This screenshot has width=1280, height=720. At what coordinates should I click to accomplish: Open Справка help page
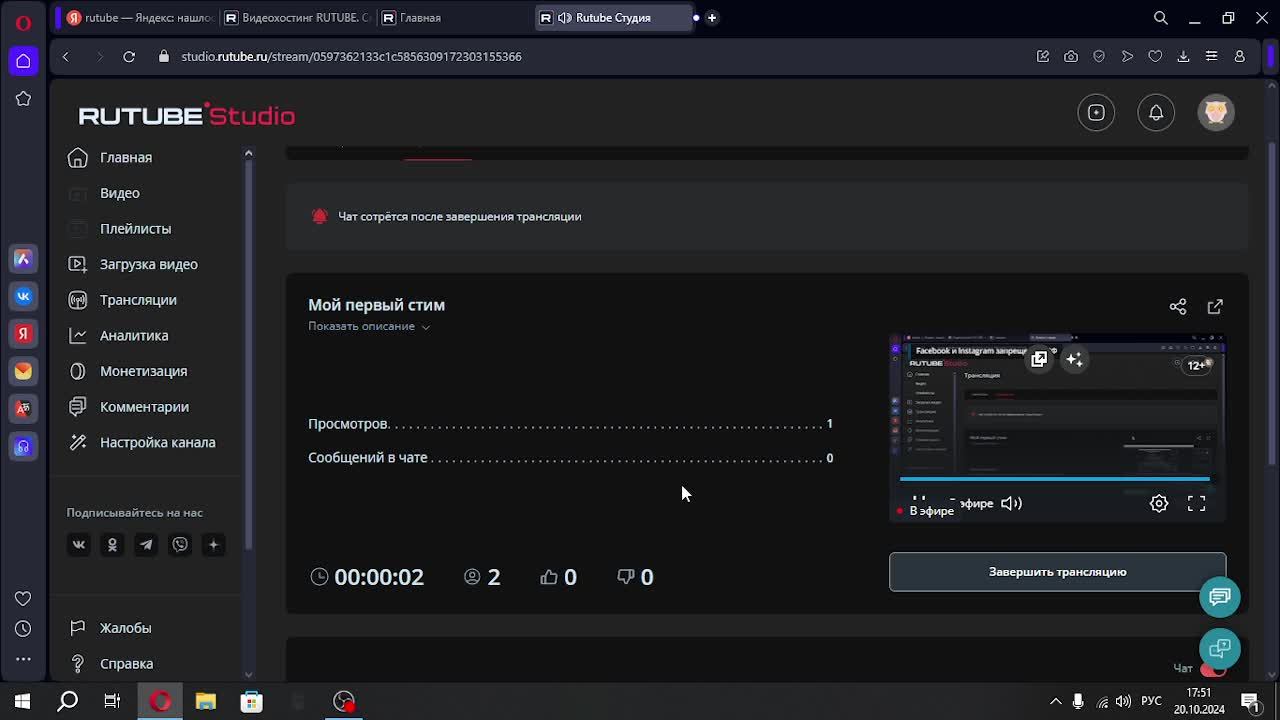tap(111, 664)
